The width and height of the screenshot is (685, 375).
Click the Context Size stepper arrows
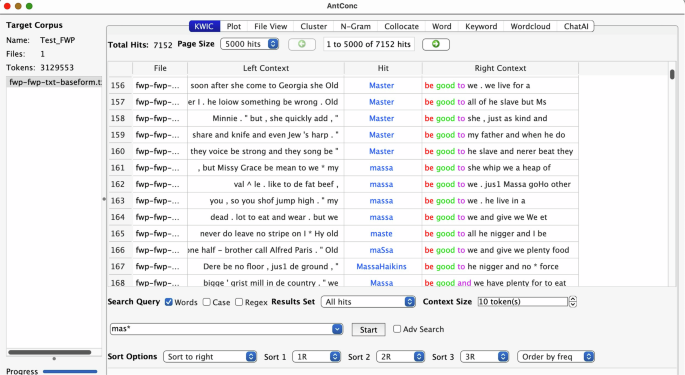[573, 302]
